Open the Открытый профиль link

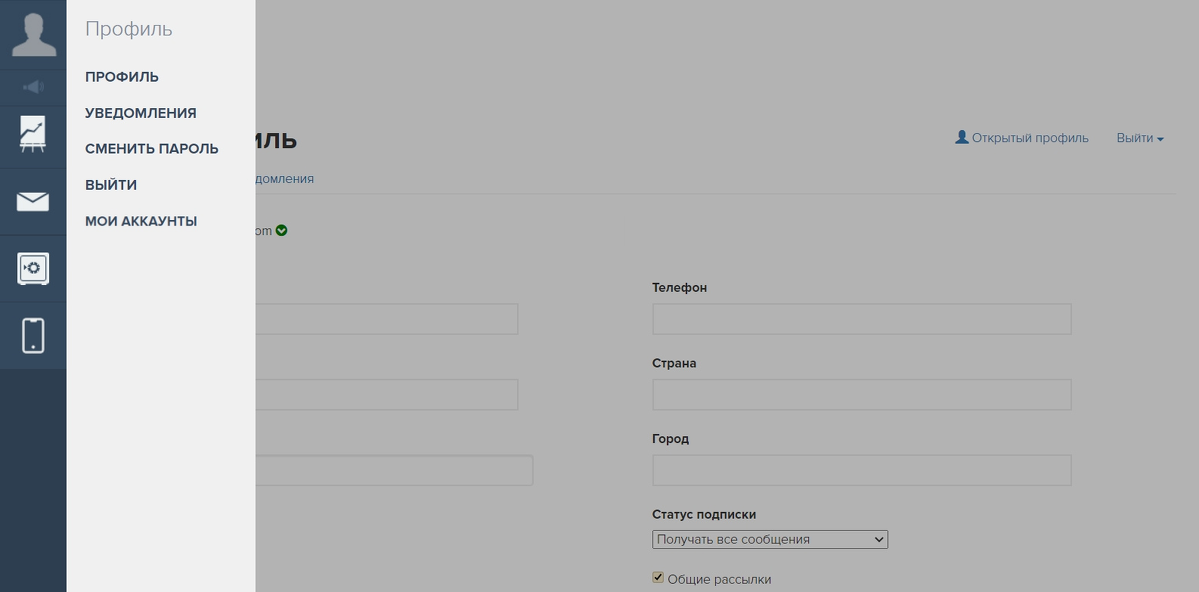tap(1029, 138)
